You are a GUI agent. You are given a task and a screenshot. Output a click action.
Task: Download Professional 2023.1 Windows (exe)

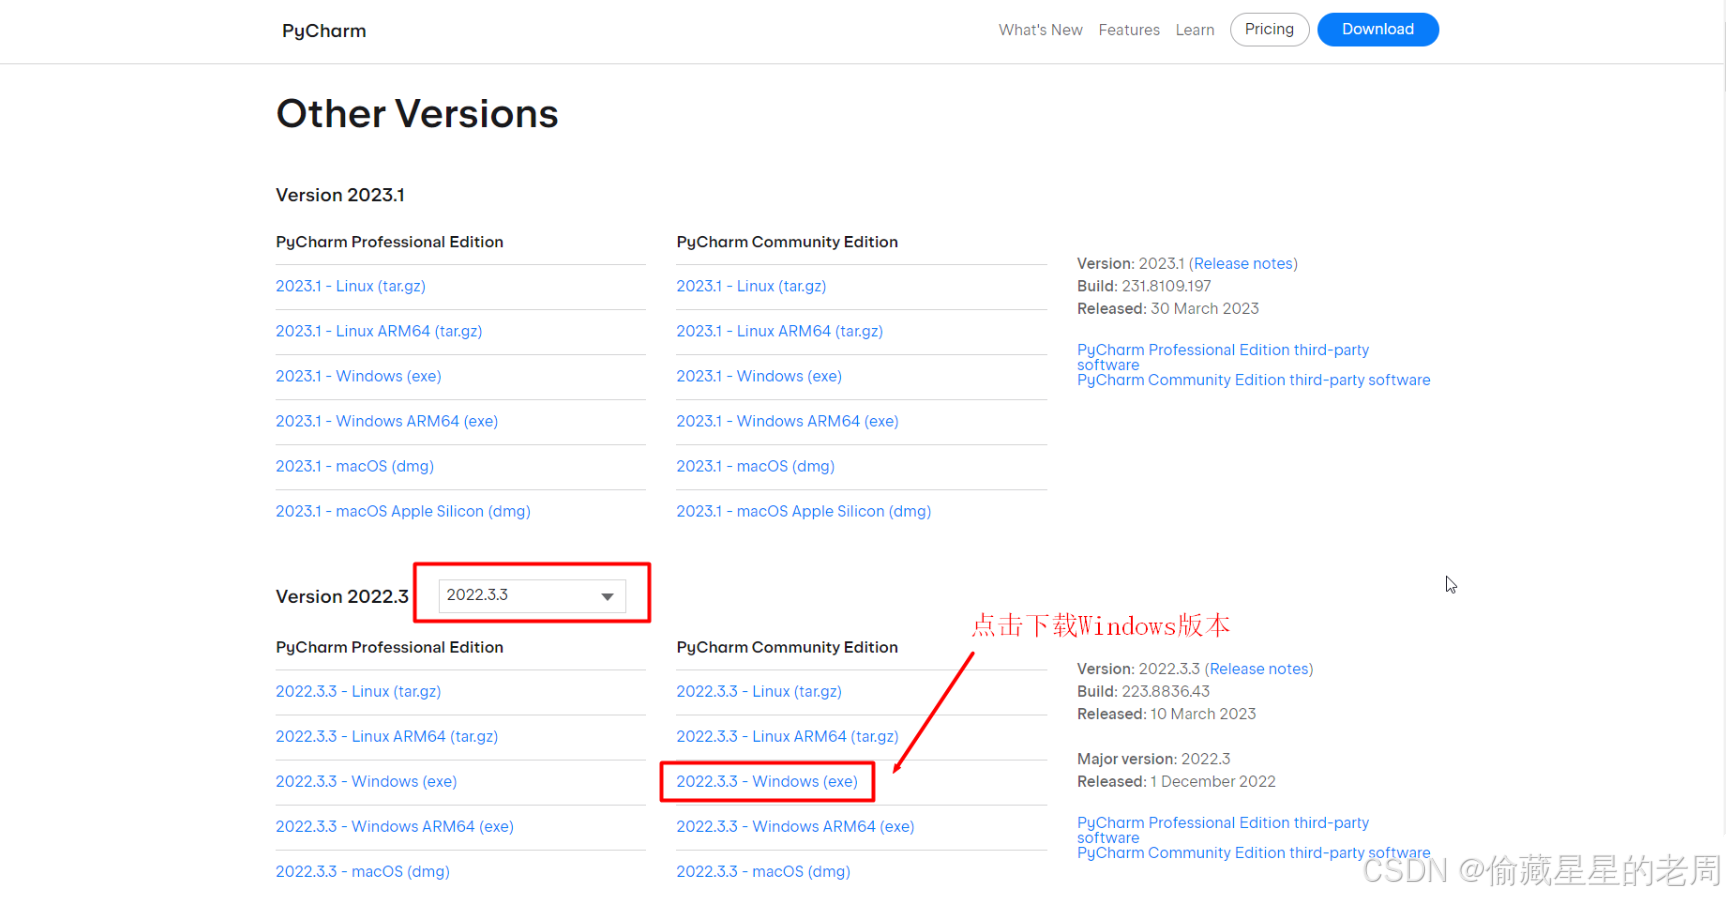(359, 376)
